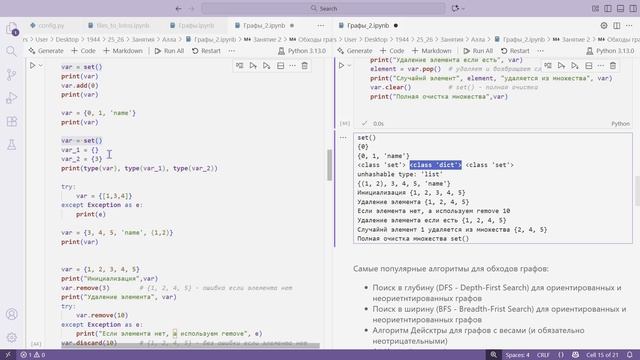The width and height of the screenshot is (640, 360).
Task: Open the Explorer view in activity bar
Action: pos(11,29)
